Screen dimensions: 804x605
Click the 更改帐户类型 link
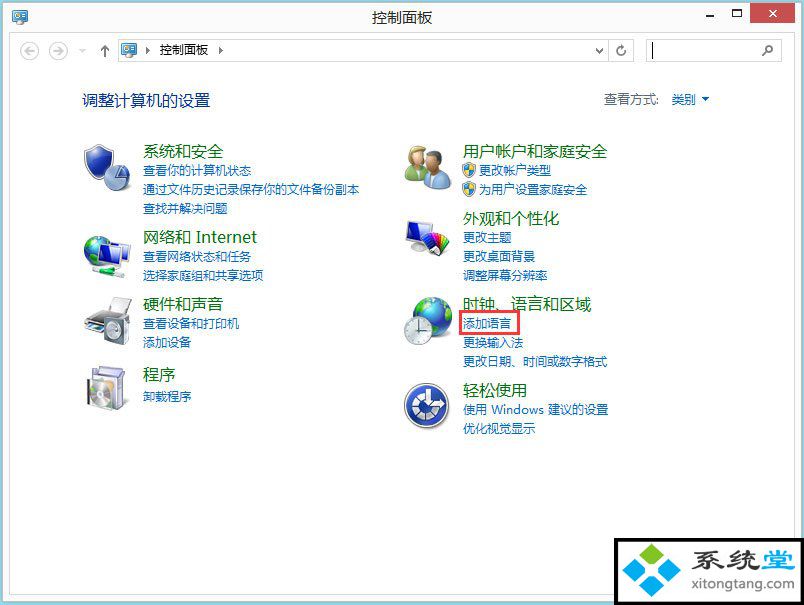click(515, 170)
